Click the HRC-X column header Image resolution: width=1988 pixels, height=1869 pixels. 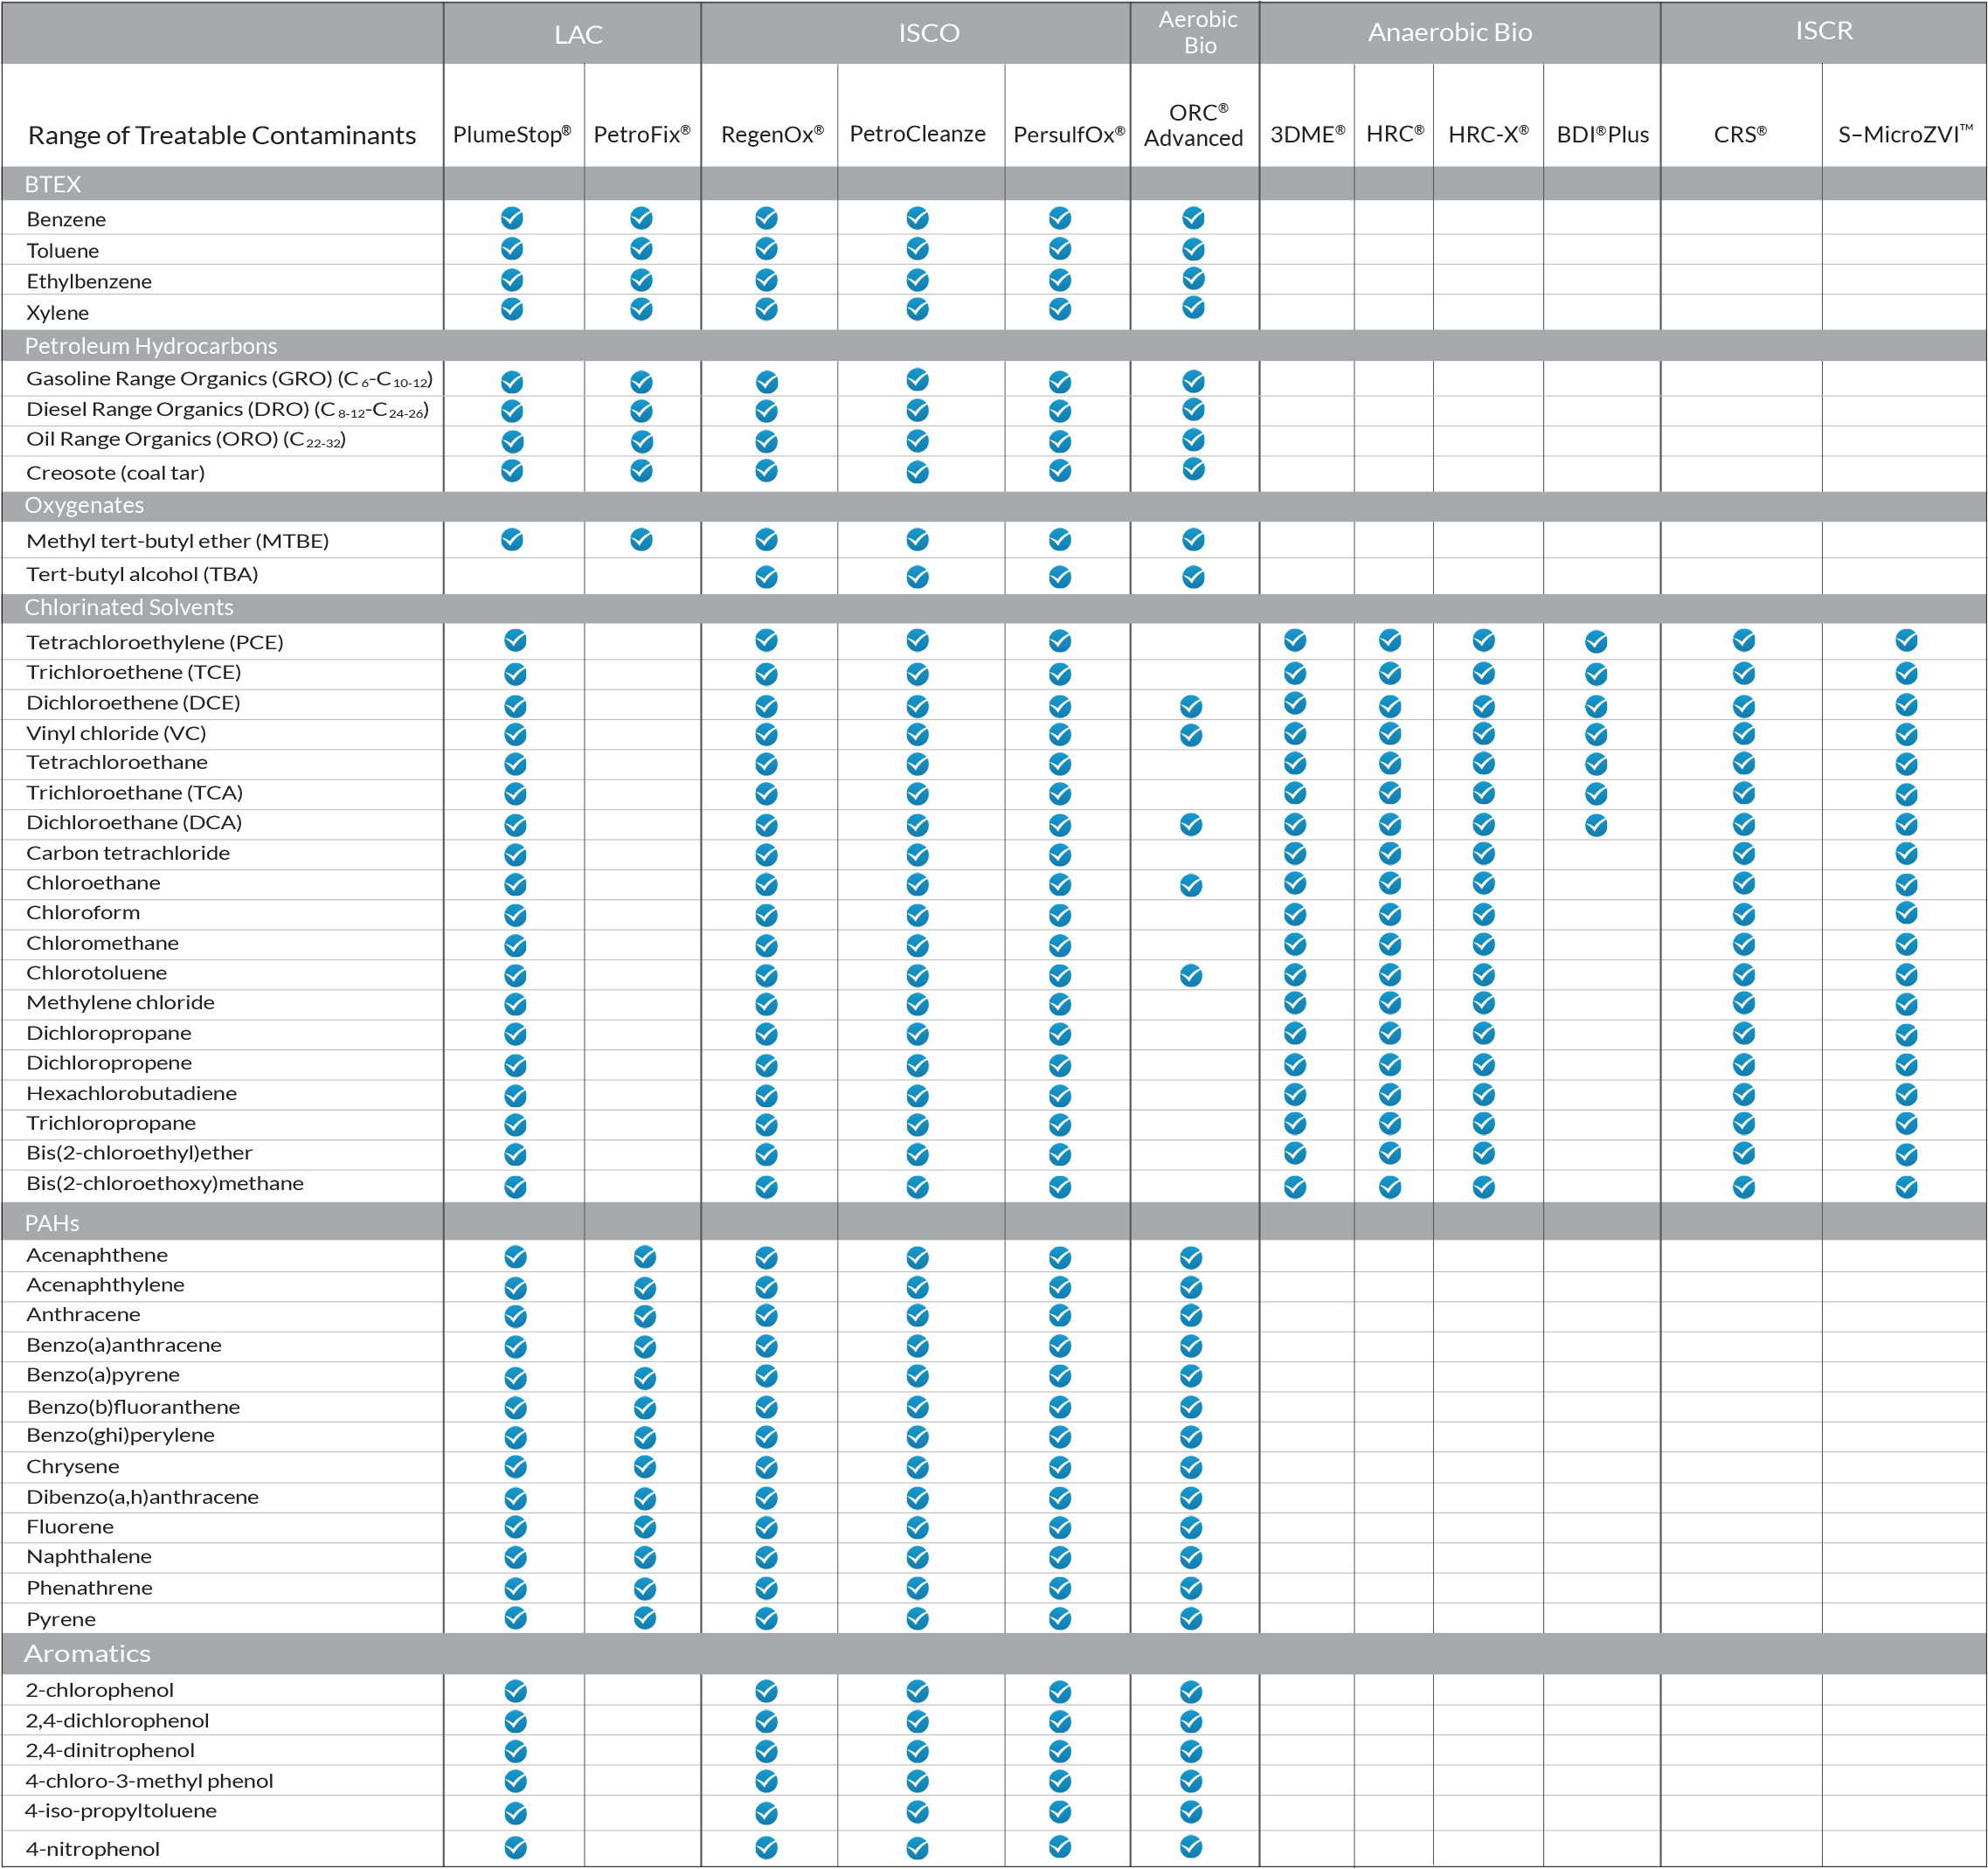coord(1488,134)
